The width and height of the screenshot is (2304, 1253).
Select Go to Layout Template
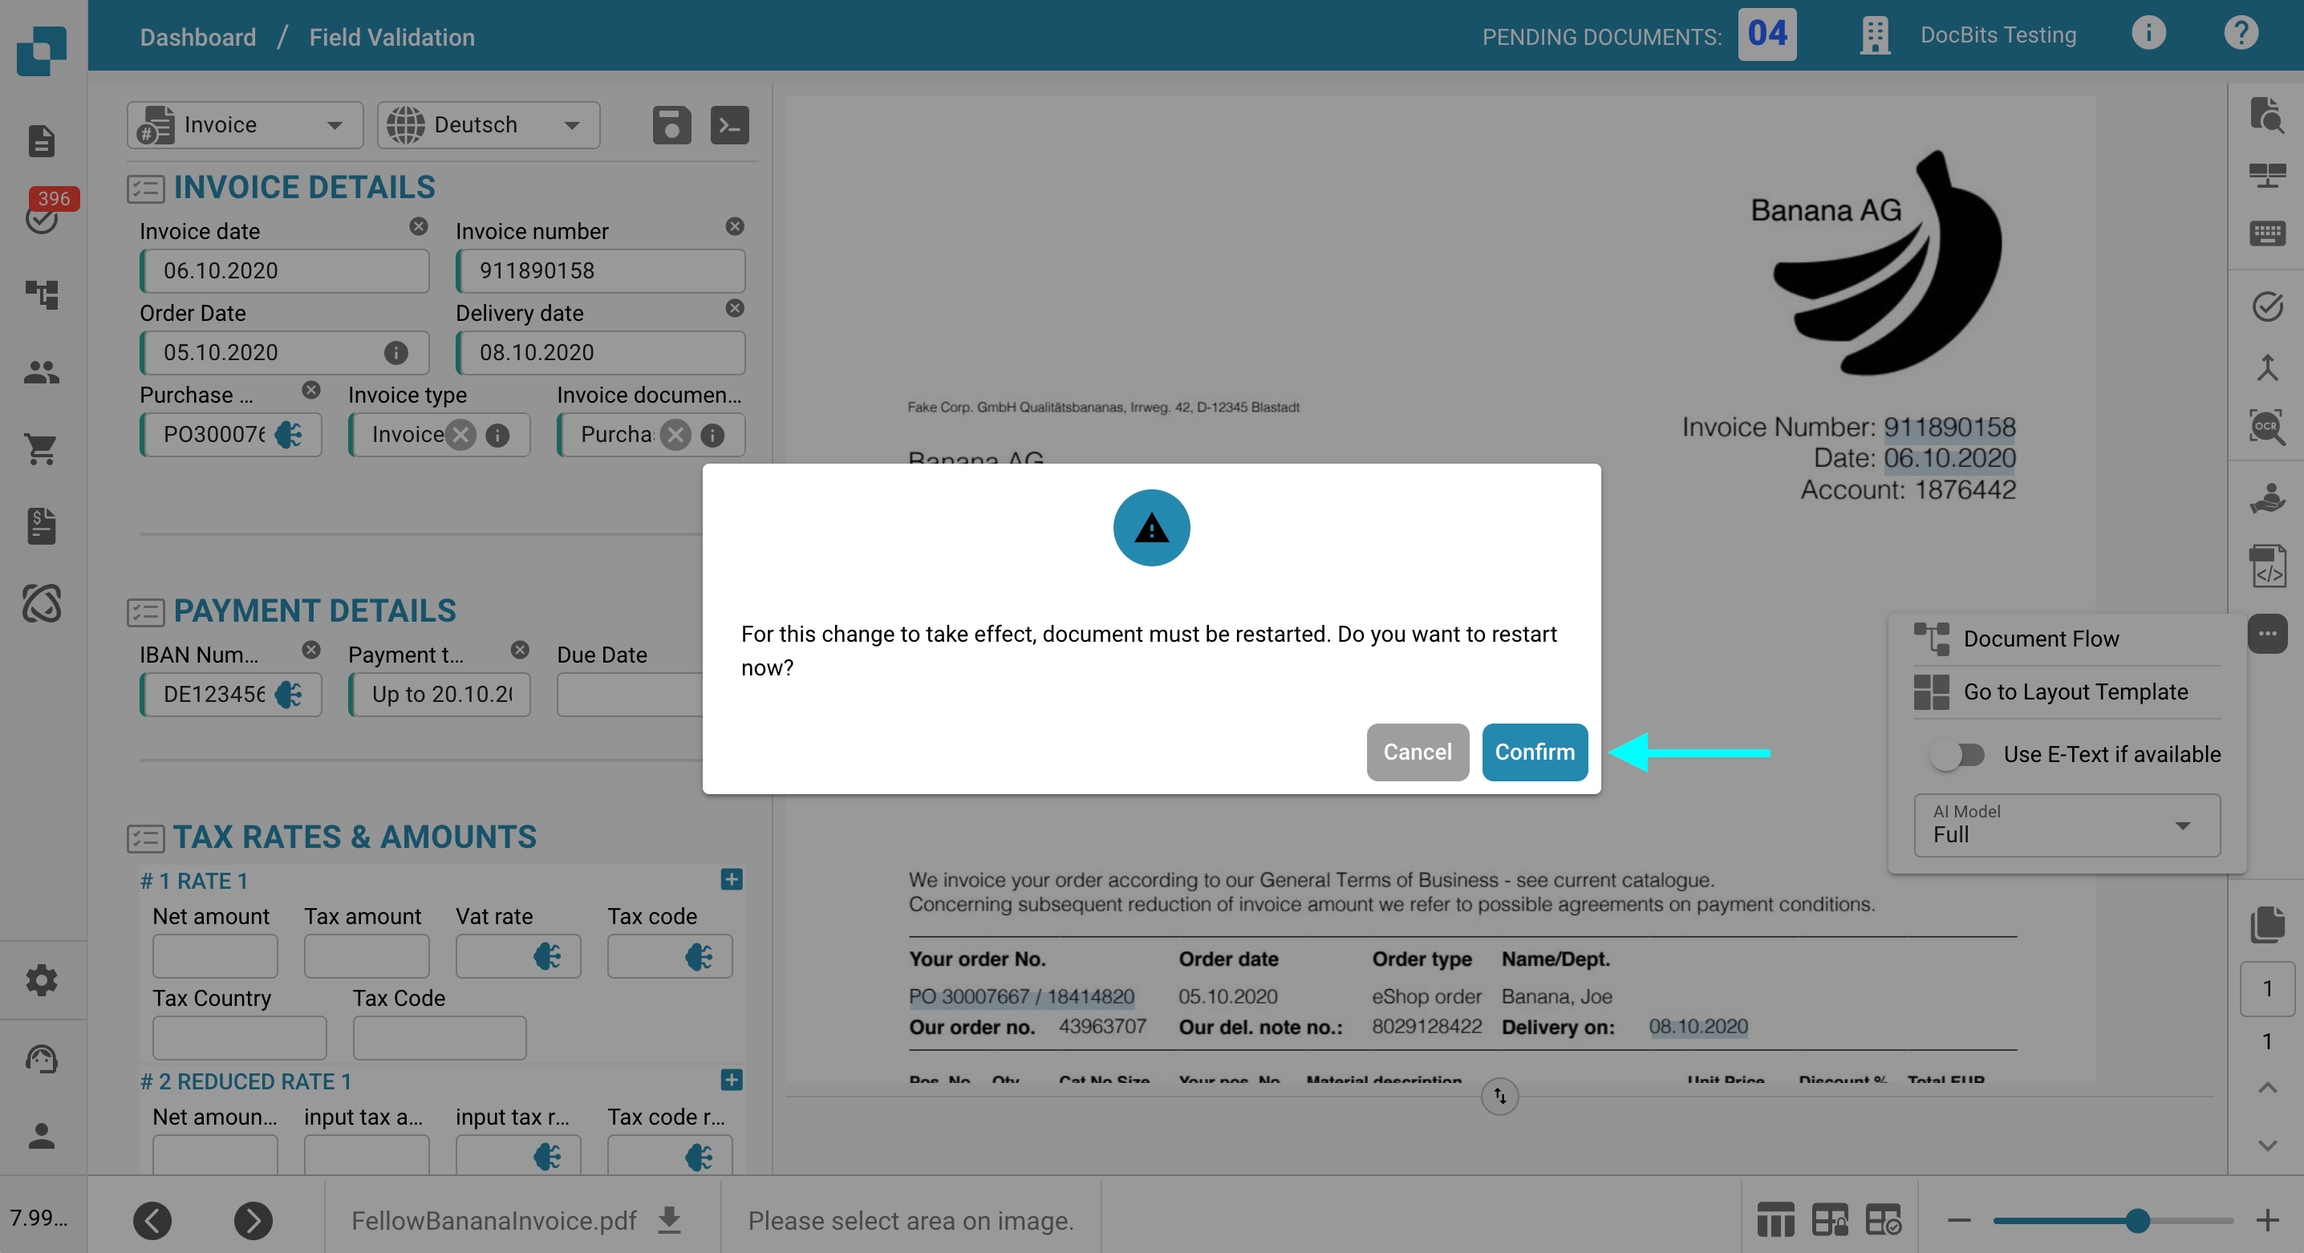(2075, 692)
